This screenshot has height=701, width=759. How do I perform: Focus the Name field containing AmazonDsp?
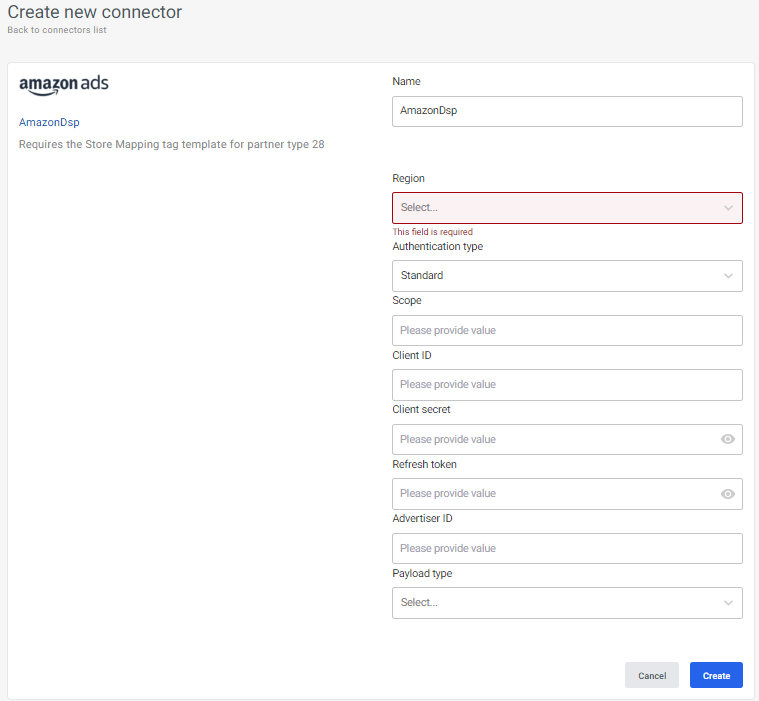click(567, 111)
